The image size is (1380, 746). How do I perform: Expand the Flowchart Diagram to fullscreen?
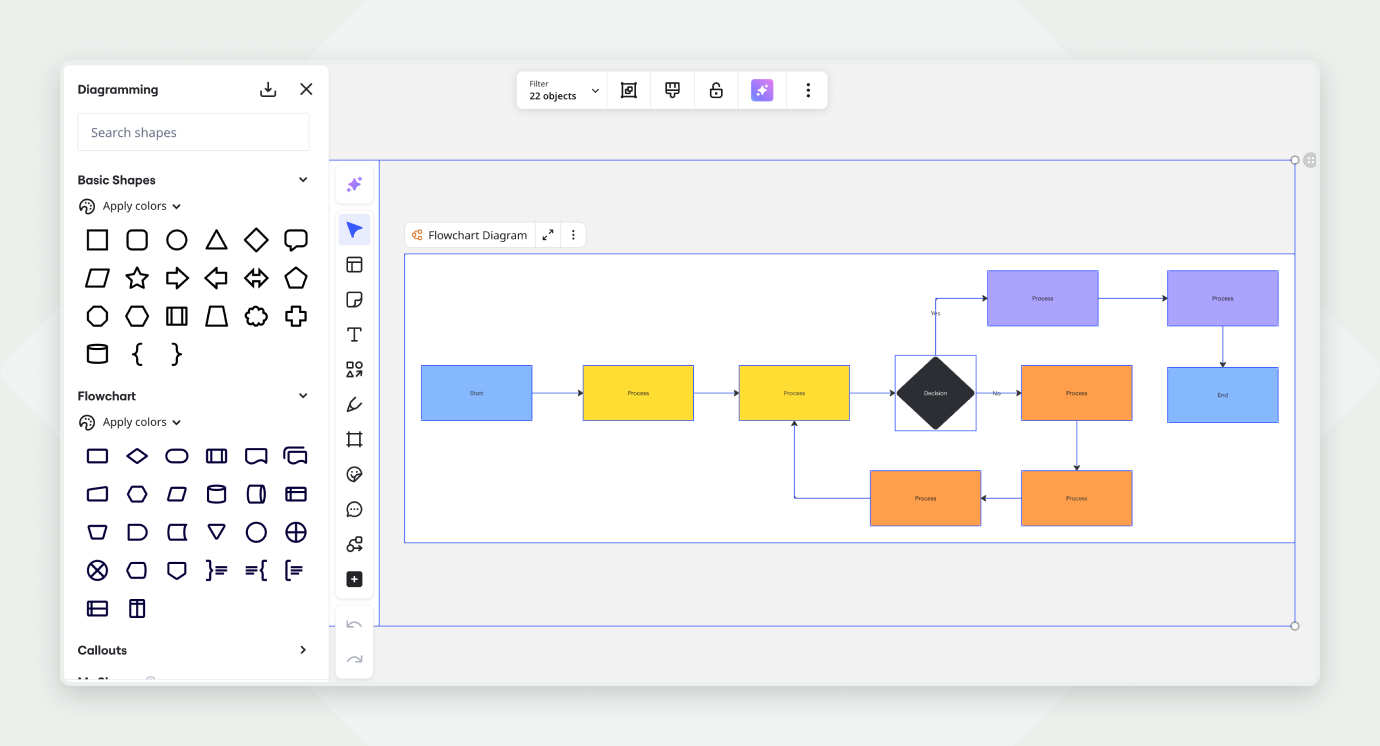(548, 235)
